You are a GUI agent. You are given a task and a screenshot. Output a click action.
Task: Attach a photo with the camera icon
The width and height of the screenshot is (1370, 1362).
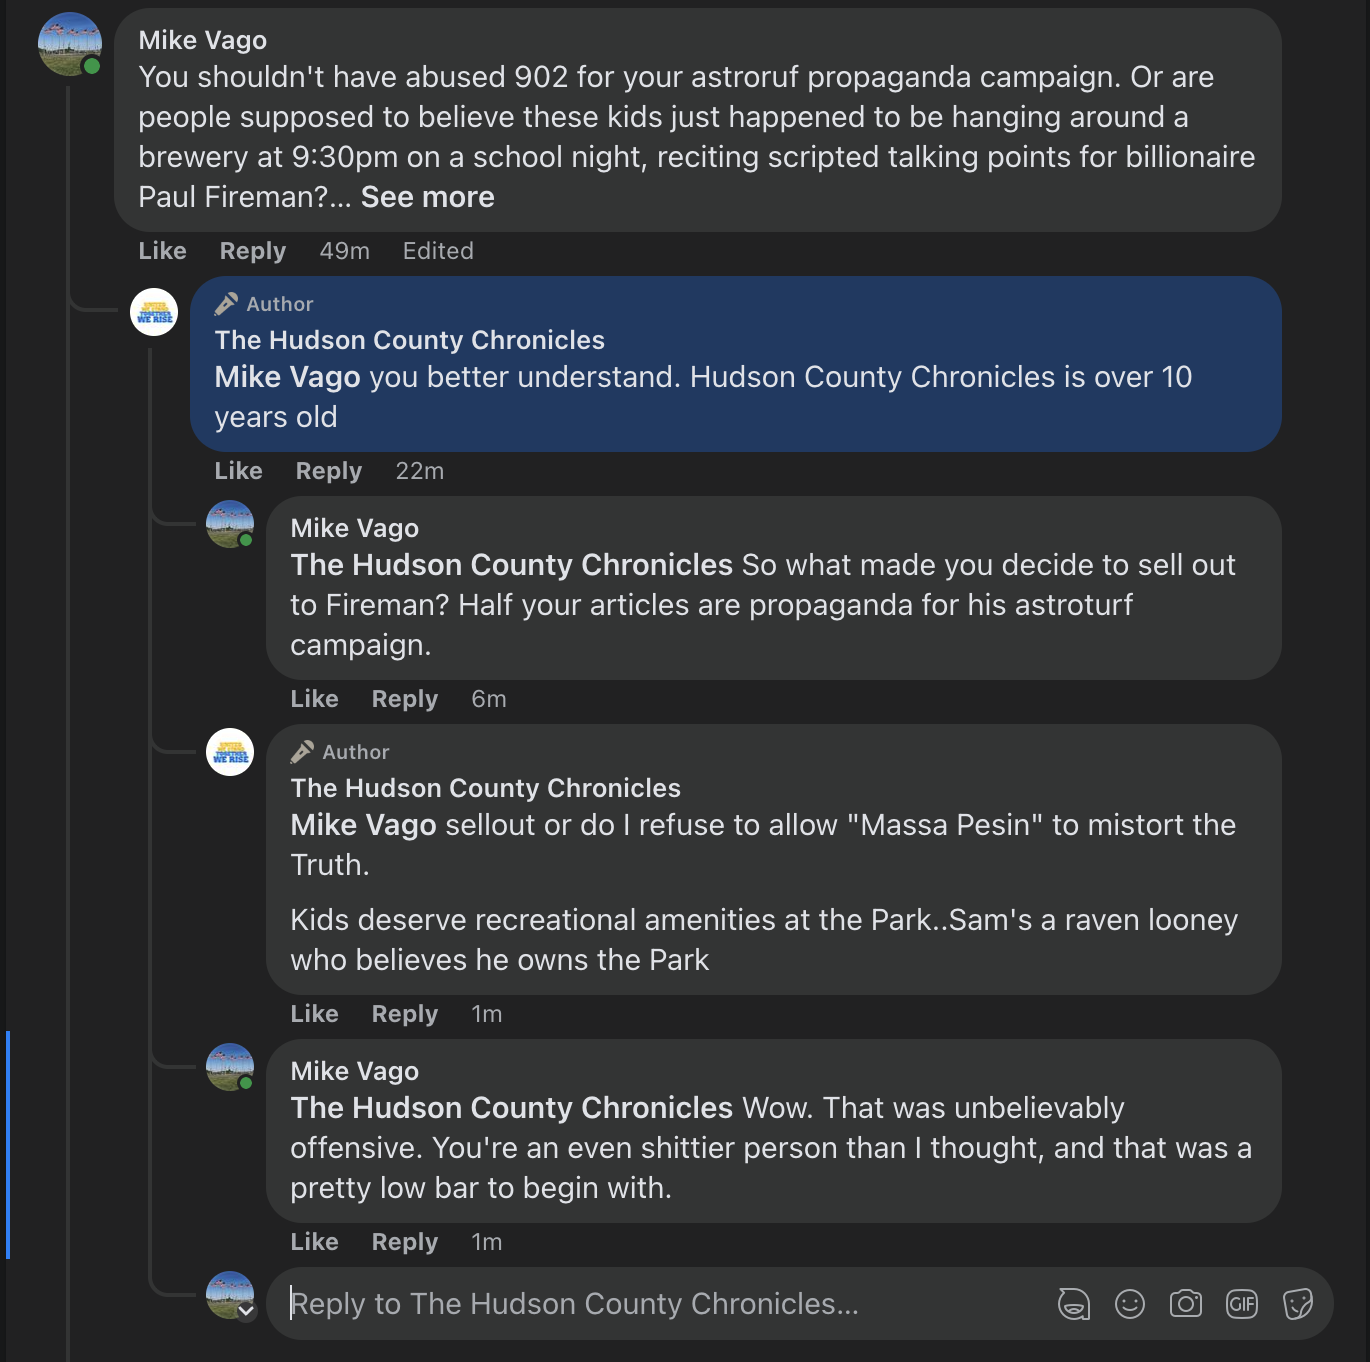[x=1185, y=1304]
